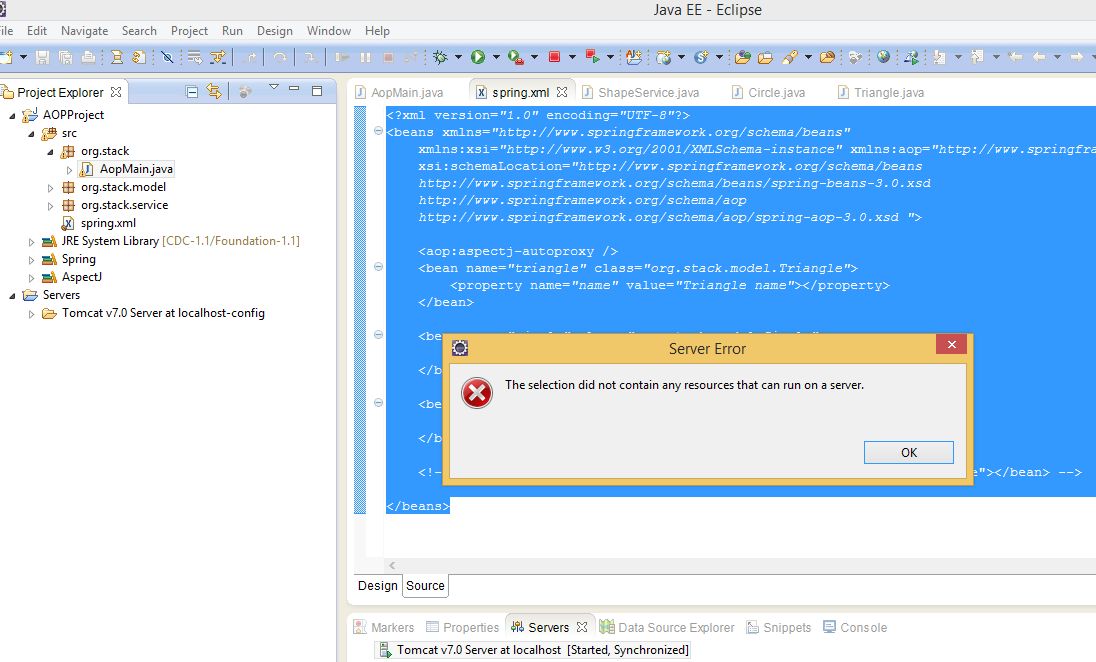Image resolution: width=1096 pixels, height=662 pixels.
Task: Expand Tomcat v7.0 Server at localhost-config
Action: pyautogui.click(x=31, y=315)
